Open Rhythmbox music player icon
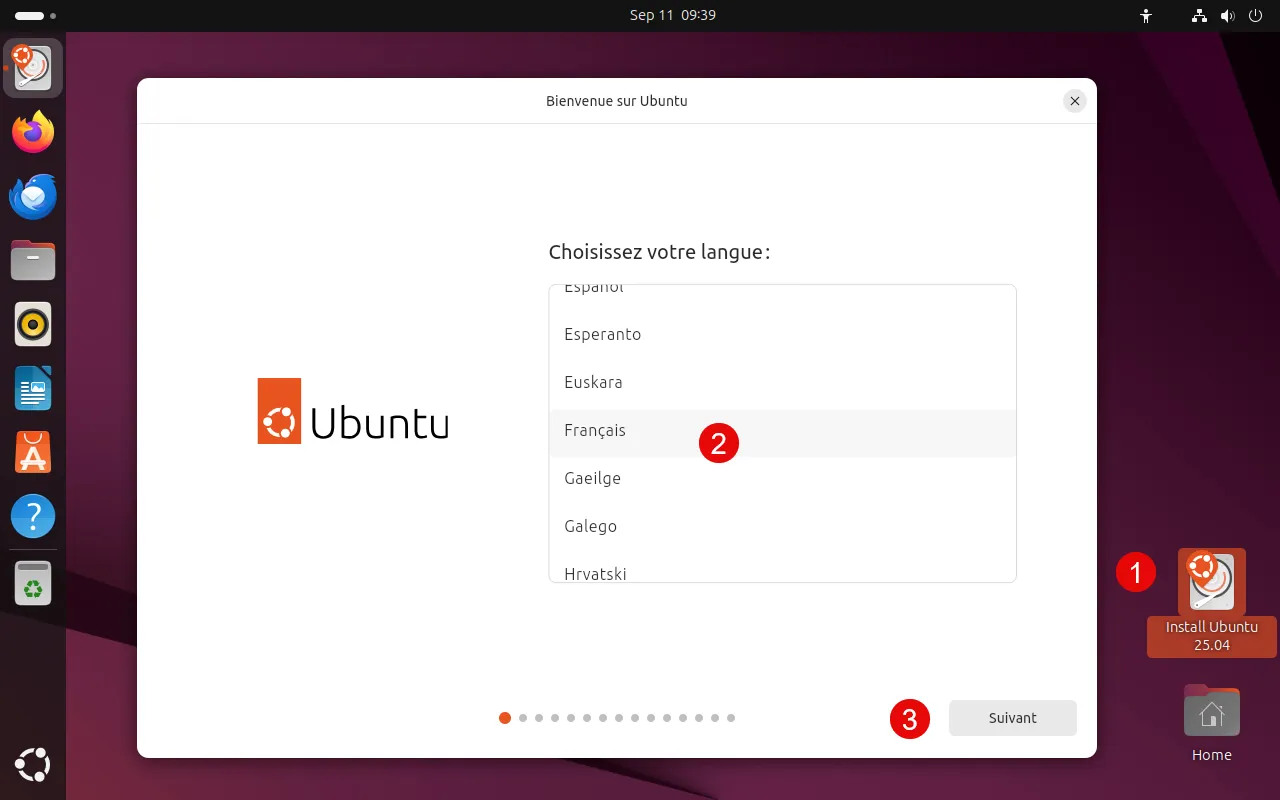Screen dimensions: 1280x800 tap(33, 325)
